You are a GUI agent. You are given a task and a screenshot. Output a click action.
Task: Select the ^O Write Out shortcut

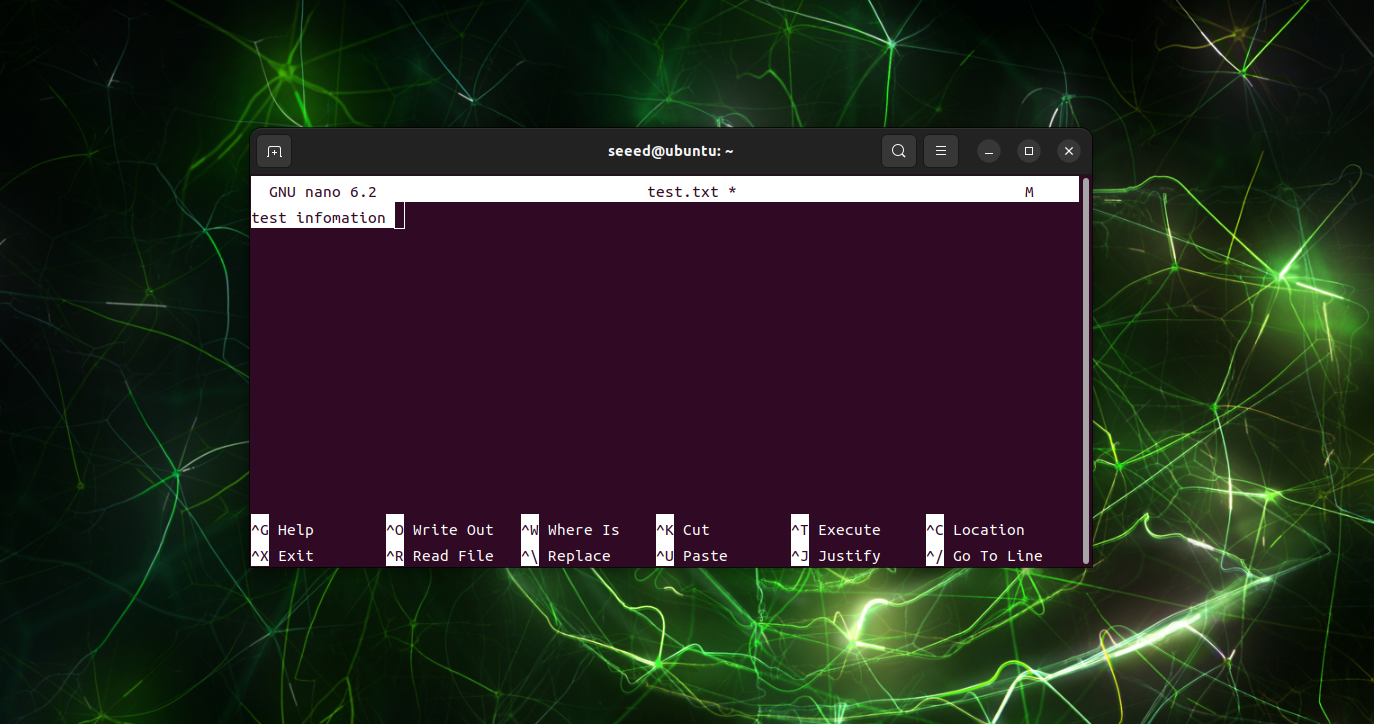(440, 530)
